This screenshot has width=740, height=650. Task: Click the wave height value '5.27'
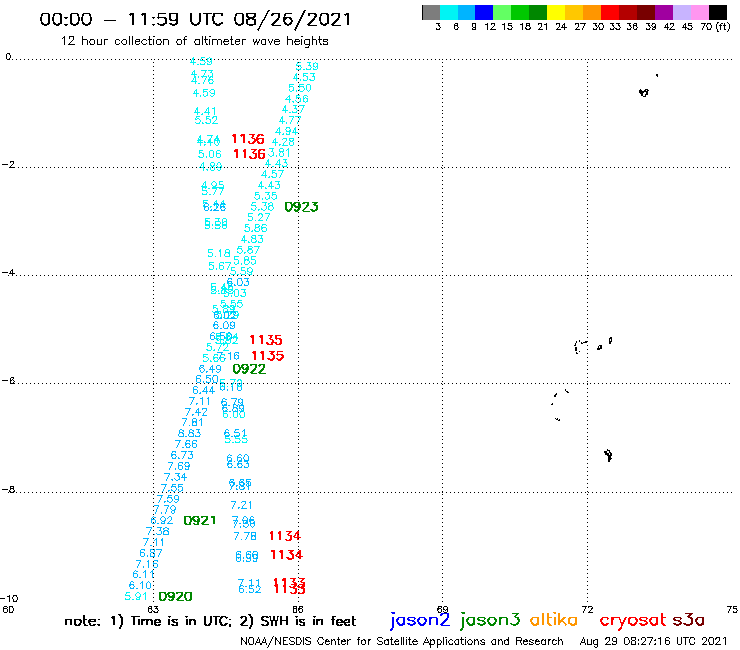tap(259, 217)
